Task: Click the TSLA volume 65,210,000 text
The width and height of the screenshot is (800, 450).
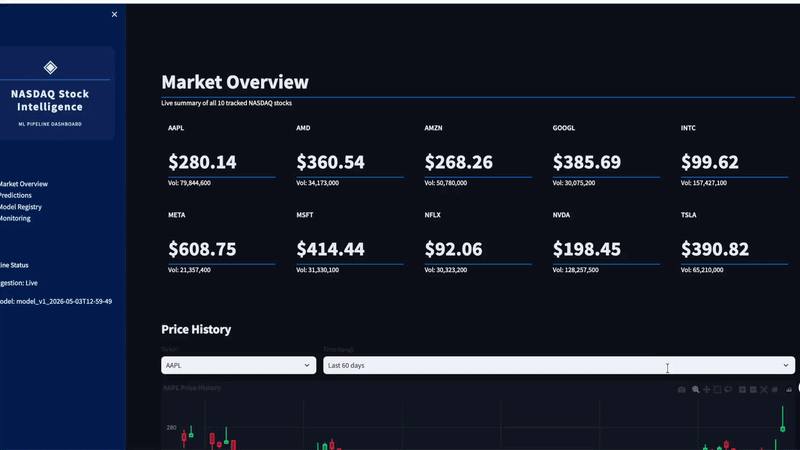Action: 702,270
